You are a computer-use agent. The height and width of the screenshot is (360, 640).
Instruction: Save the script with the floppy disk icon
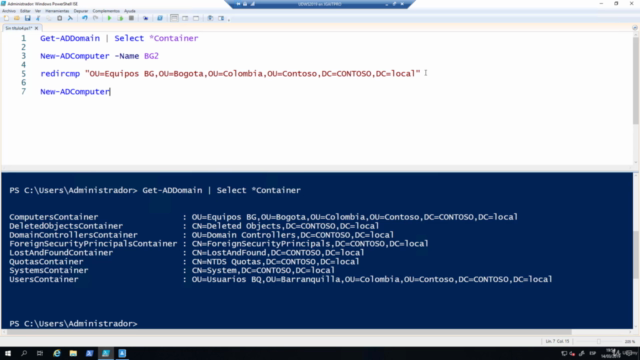pyautogui.click(x=27, y=18)
